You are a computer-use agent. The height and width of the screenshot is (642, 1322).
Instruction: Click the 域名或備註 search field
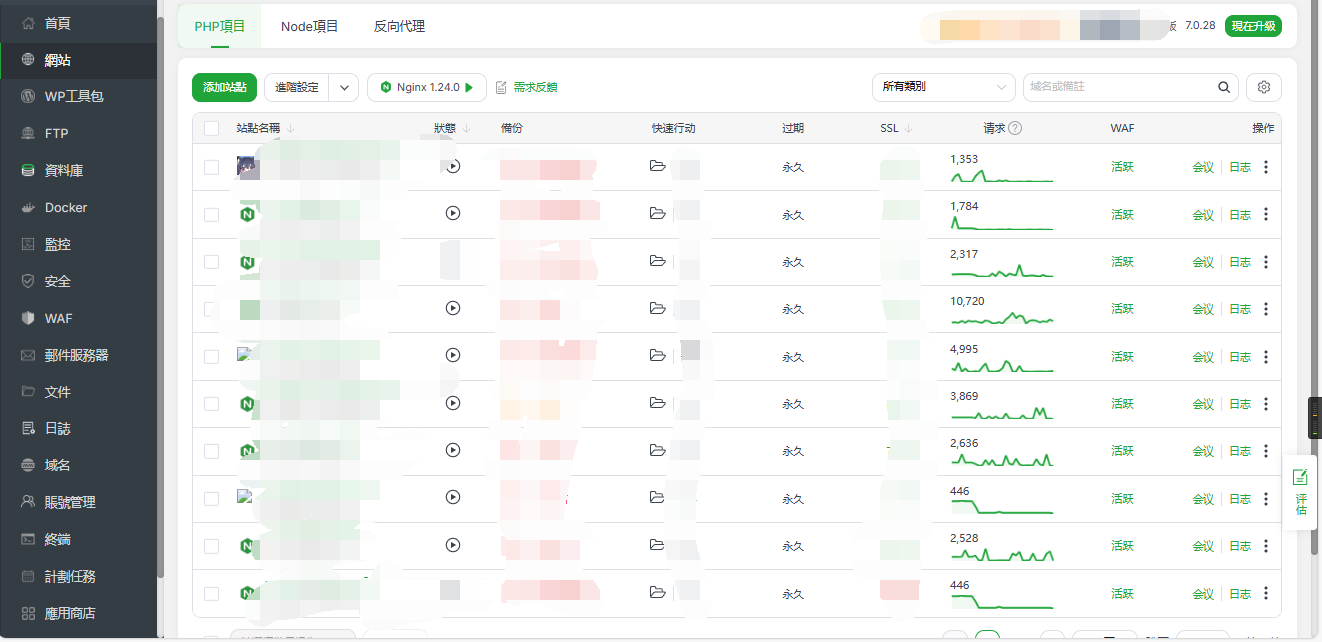click(1118, 87)
